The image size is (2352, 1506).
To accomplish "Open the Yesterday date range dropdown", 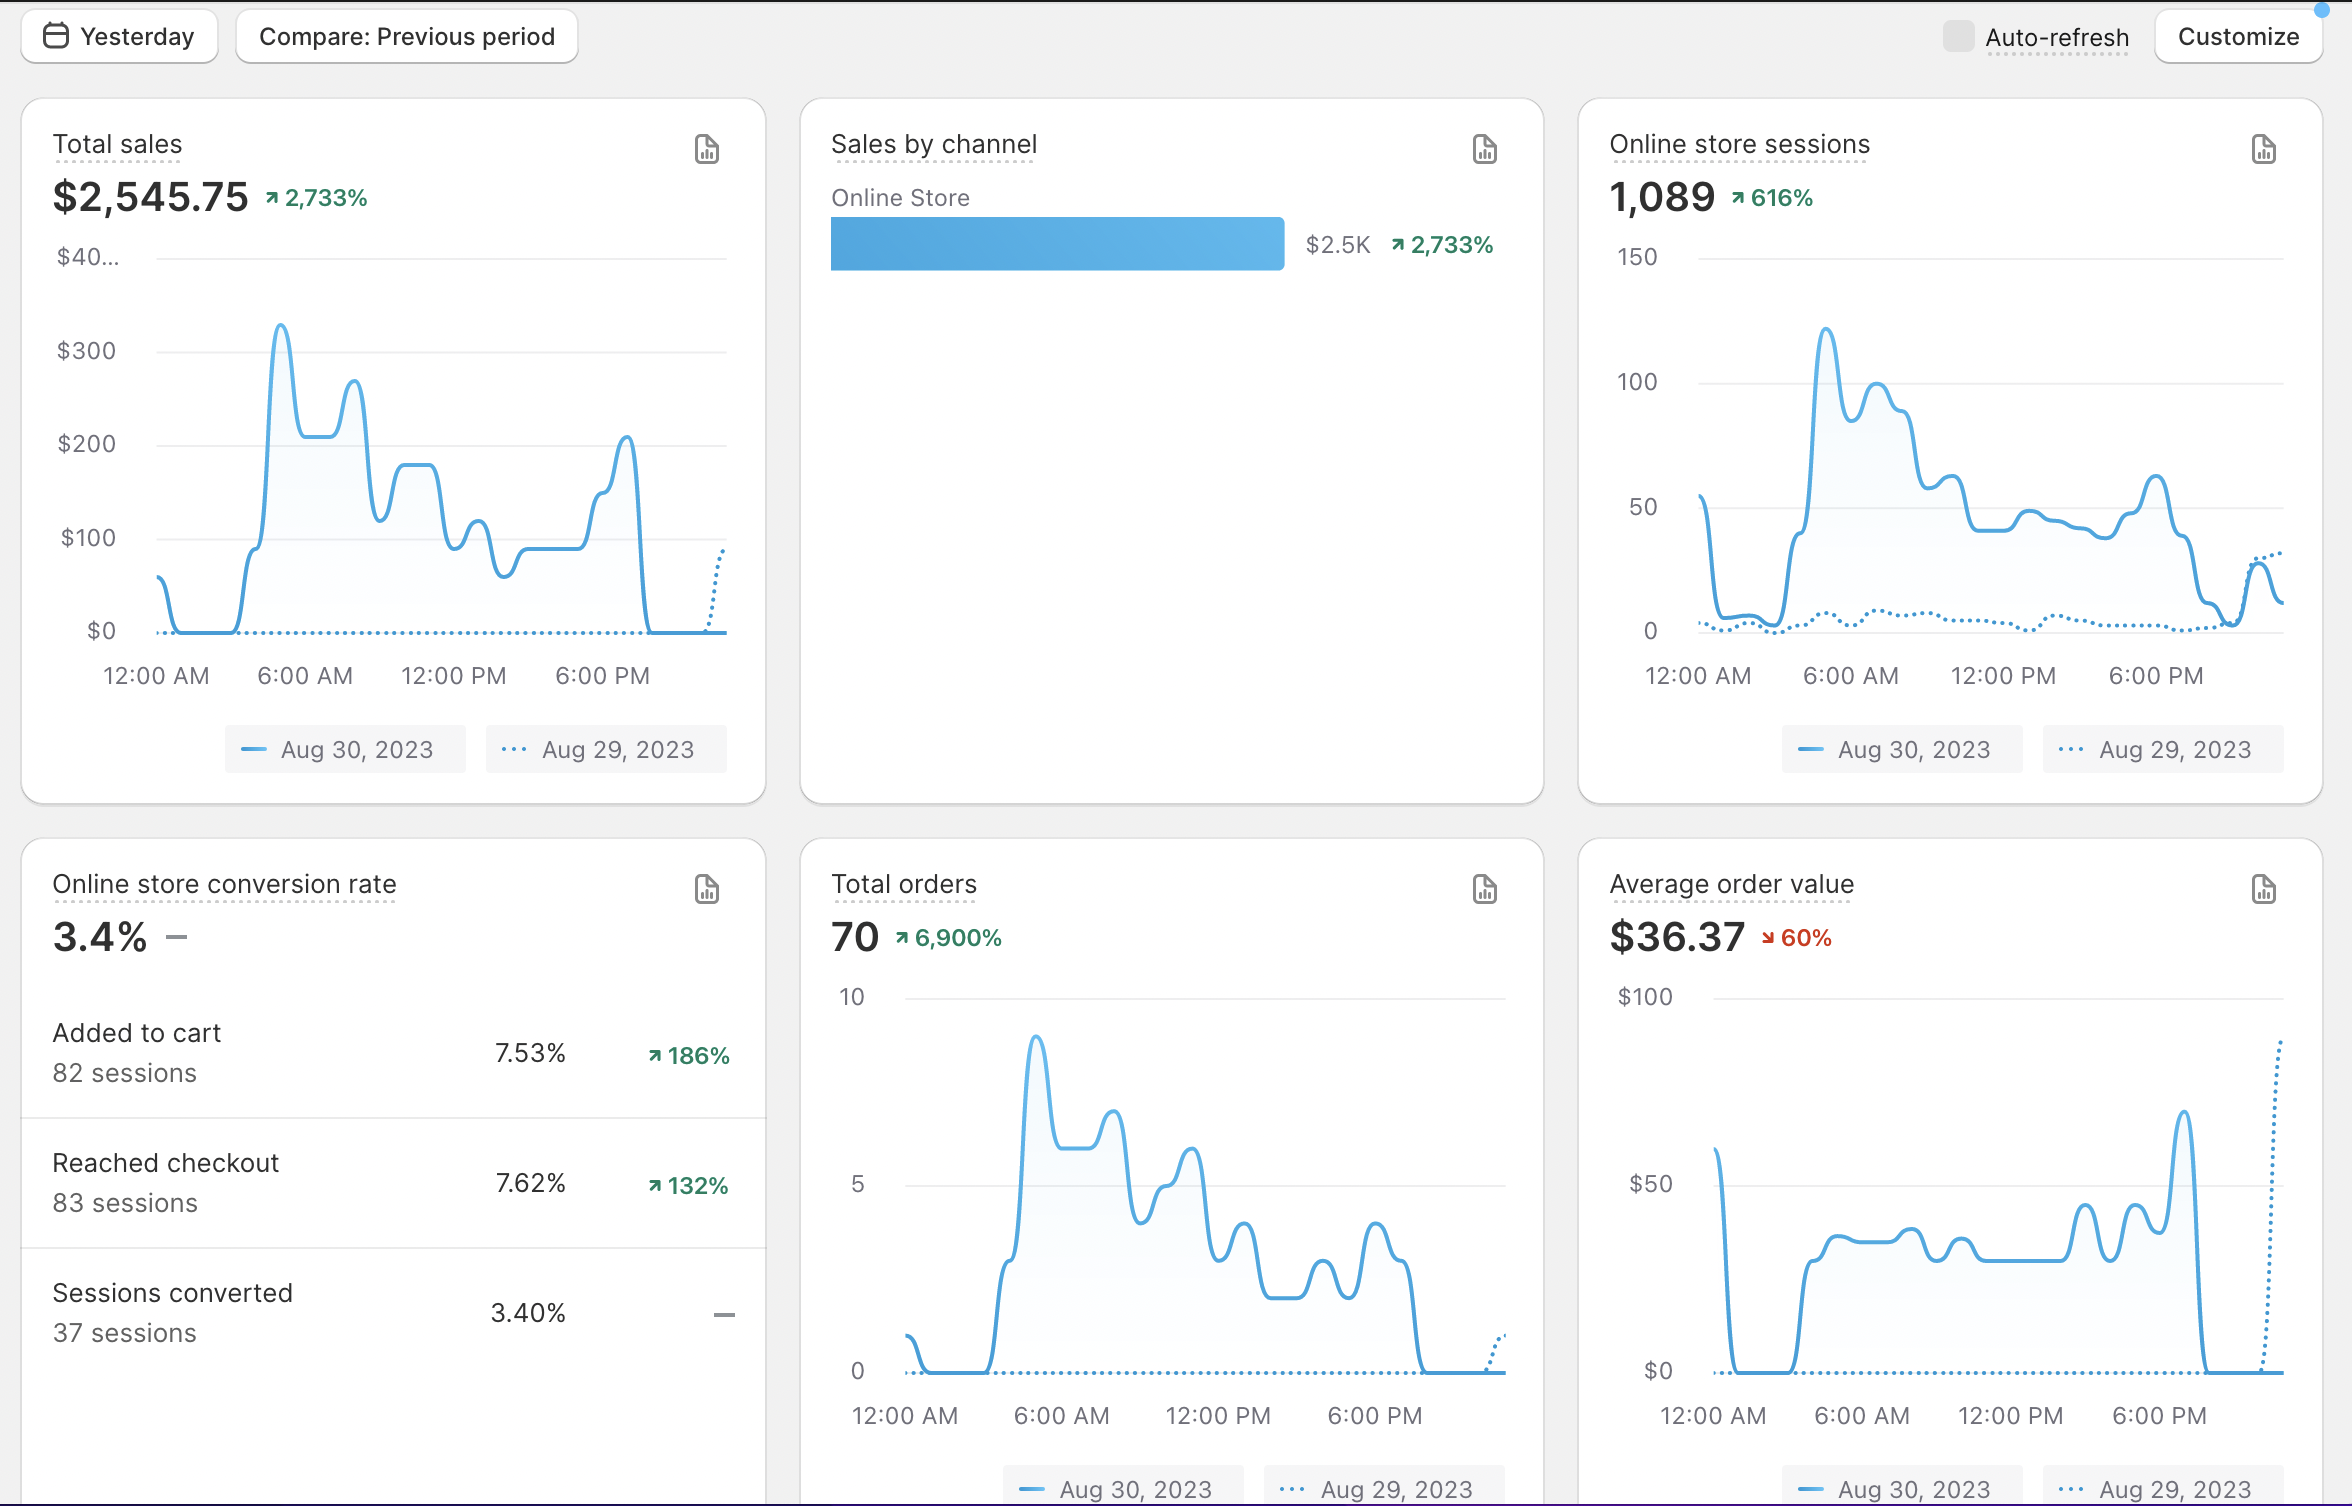I will pyautogui.click(x=119, y=37).
